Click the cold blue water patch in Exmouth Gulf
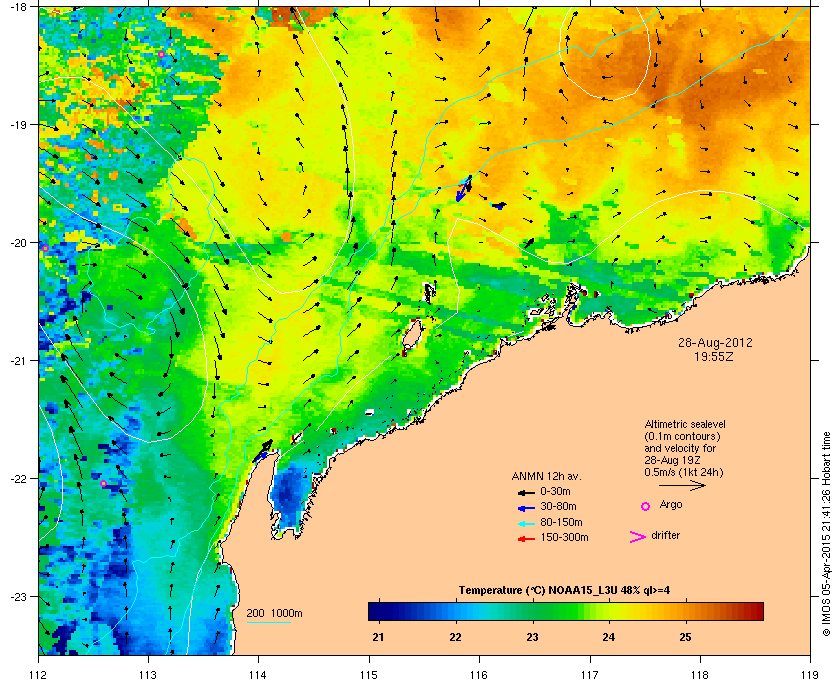 pos(290,496)
